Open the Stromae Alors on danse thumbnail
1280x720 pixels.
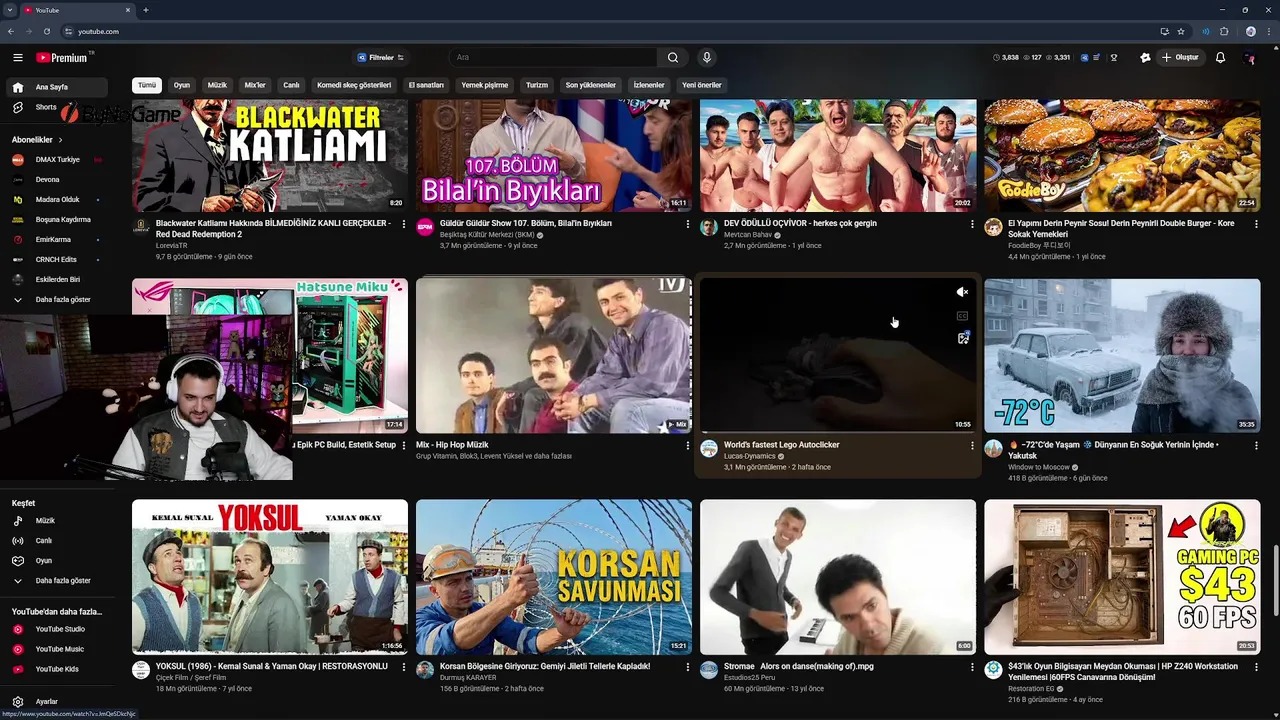coord(838,577)
